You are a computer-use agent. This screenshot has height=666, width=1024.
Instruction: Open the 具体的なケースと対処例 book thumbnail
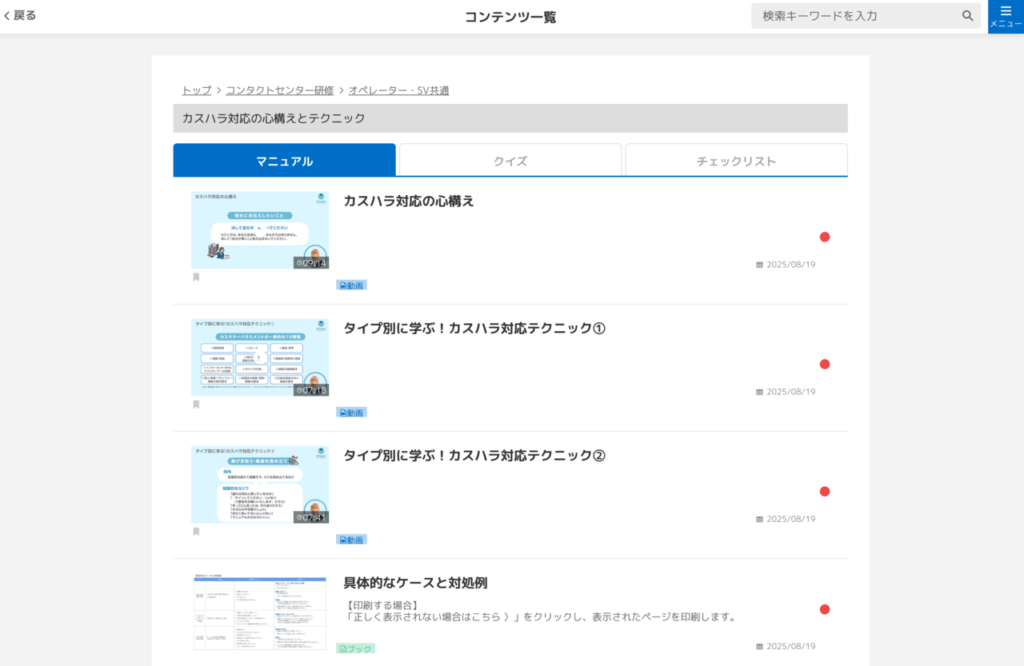pos(260,611)
